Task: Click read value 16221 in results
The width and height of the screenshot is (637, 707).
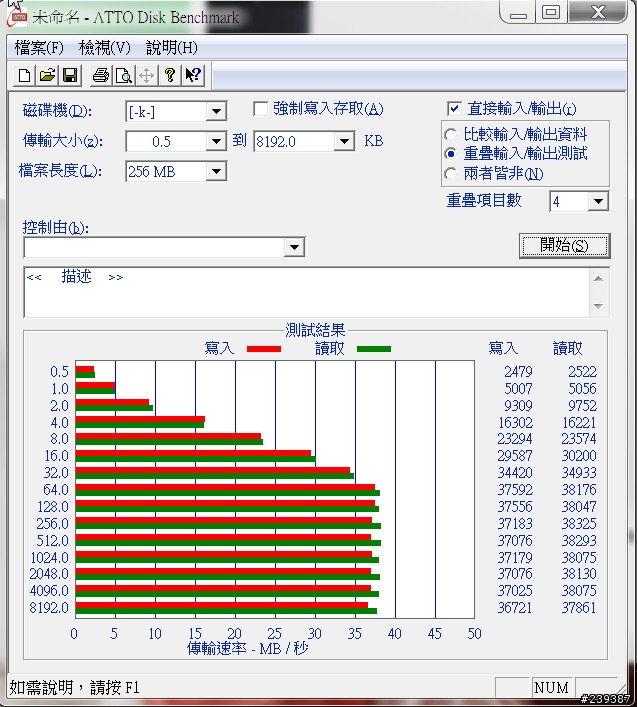Action: [x=579, y=422]
